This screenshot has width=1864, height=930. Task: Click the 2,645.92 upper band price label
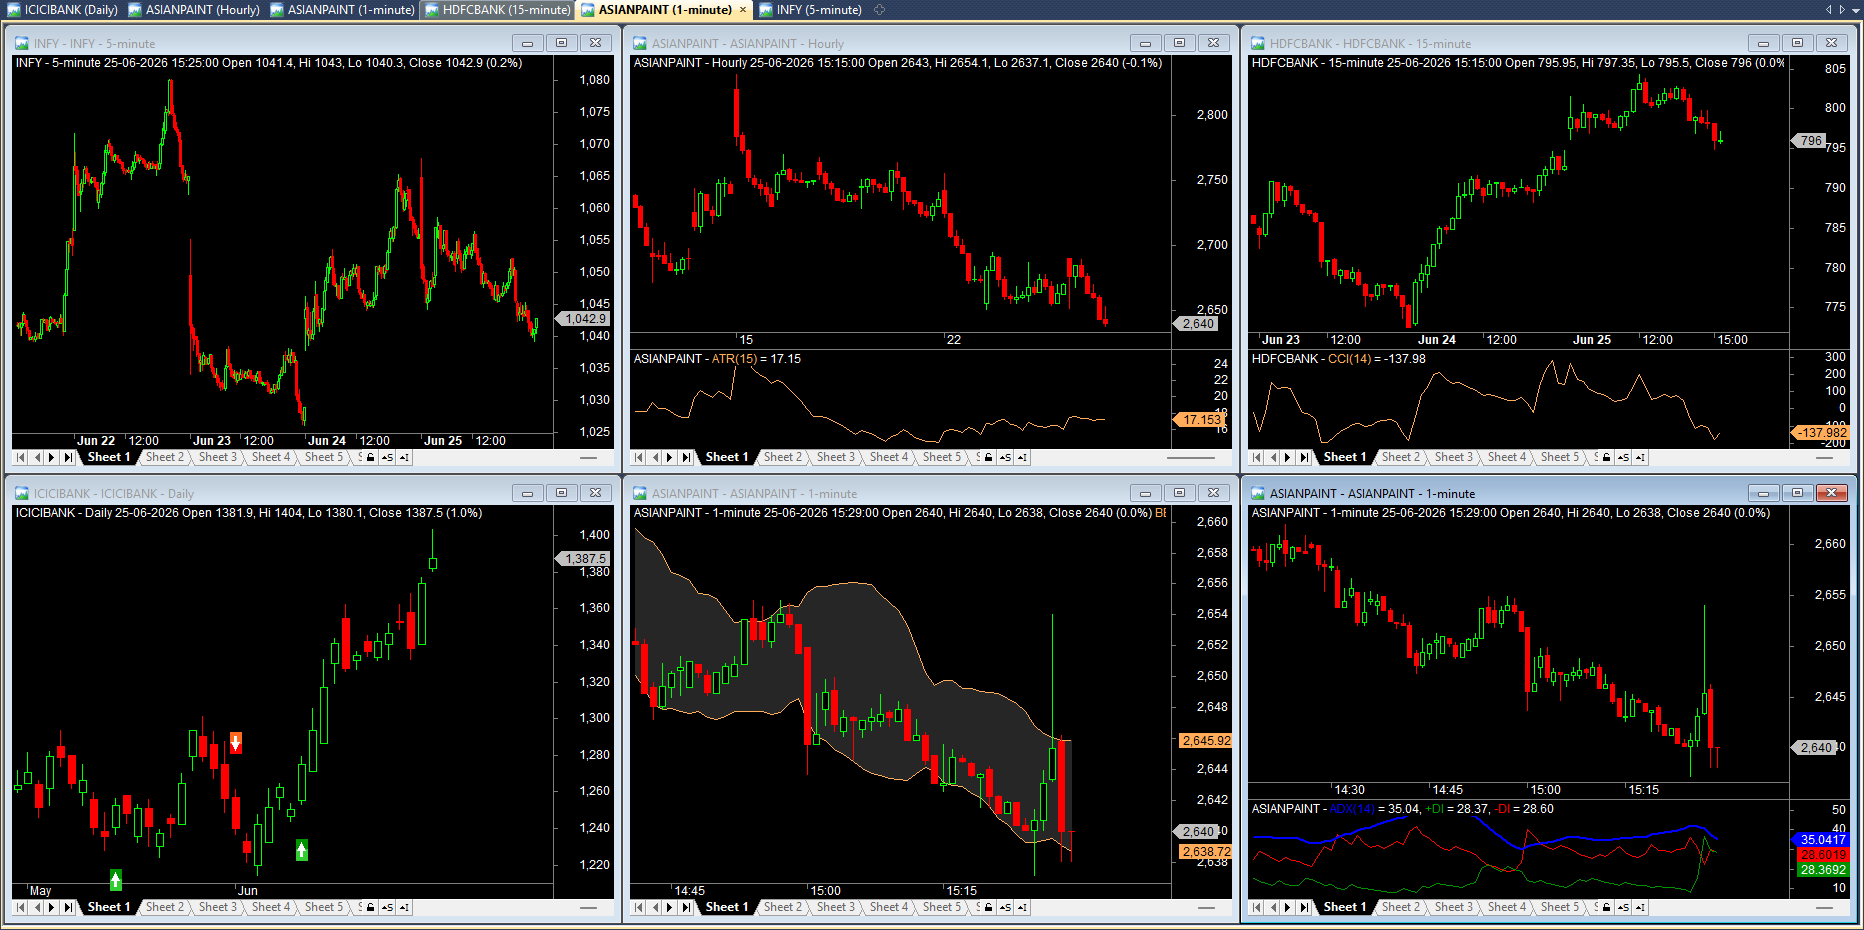(x=1205, y=741)
